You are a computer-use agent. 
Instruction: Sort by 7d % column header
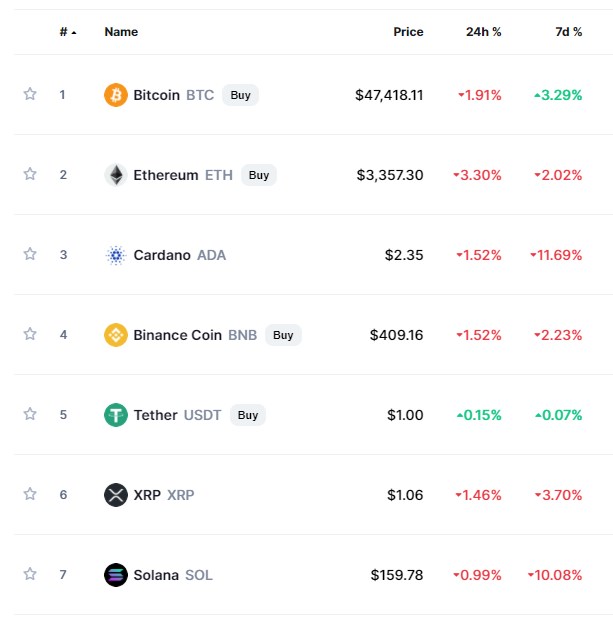[x=569, y=32]
